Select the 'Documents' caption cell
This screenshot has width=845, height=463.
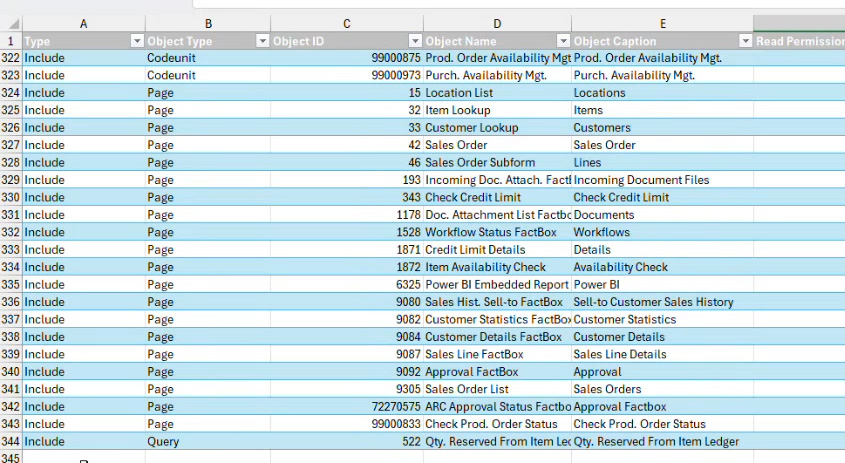(x=663, y=215)
